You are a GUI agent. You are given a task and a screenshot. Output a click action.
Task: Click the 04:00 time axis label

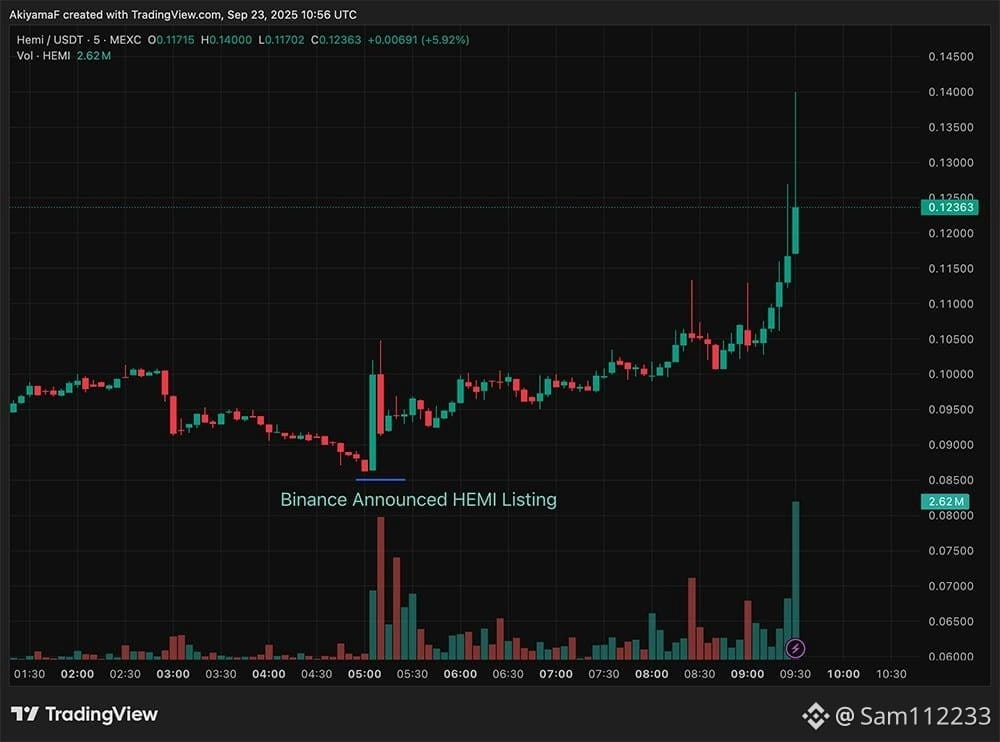tap(268, 674)
